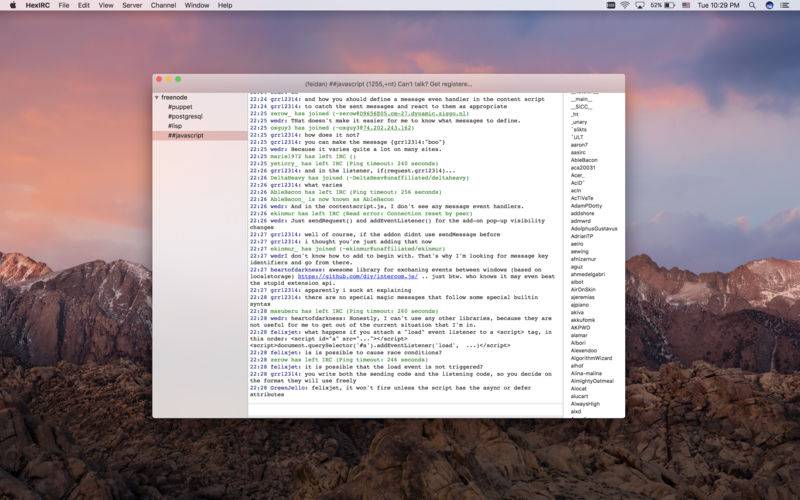Open Spotlight search magnifier icon
Viewport: 800px width, 500px height.
coord(753,5)
